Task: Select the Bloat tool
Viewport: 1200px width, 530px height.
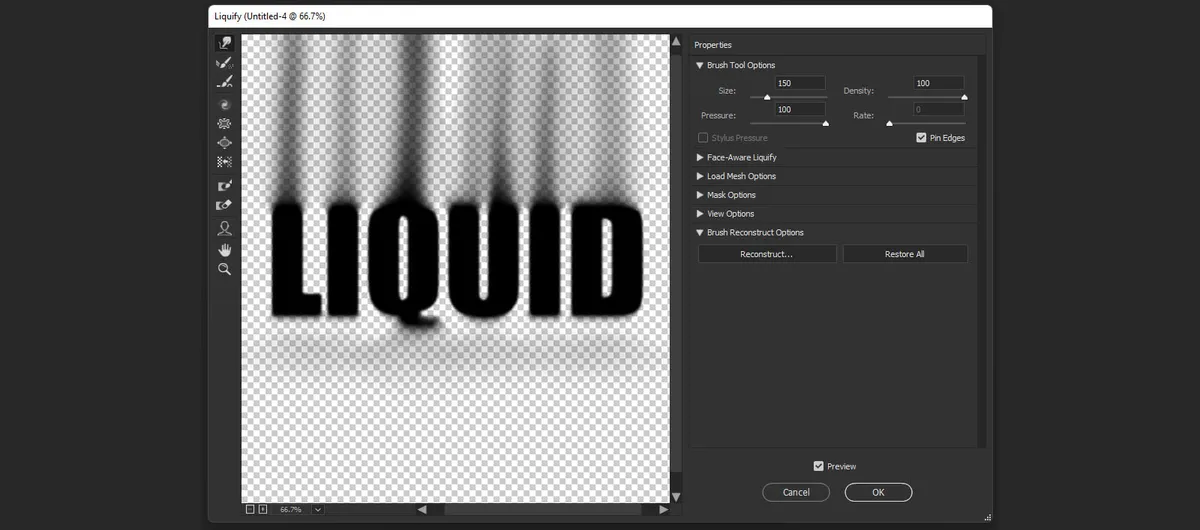Action: pyautogui.click(x=224, y=142)
